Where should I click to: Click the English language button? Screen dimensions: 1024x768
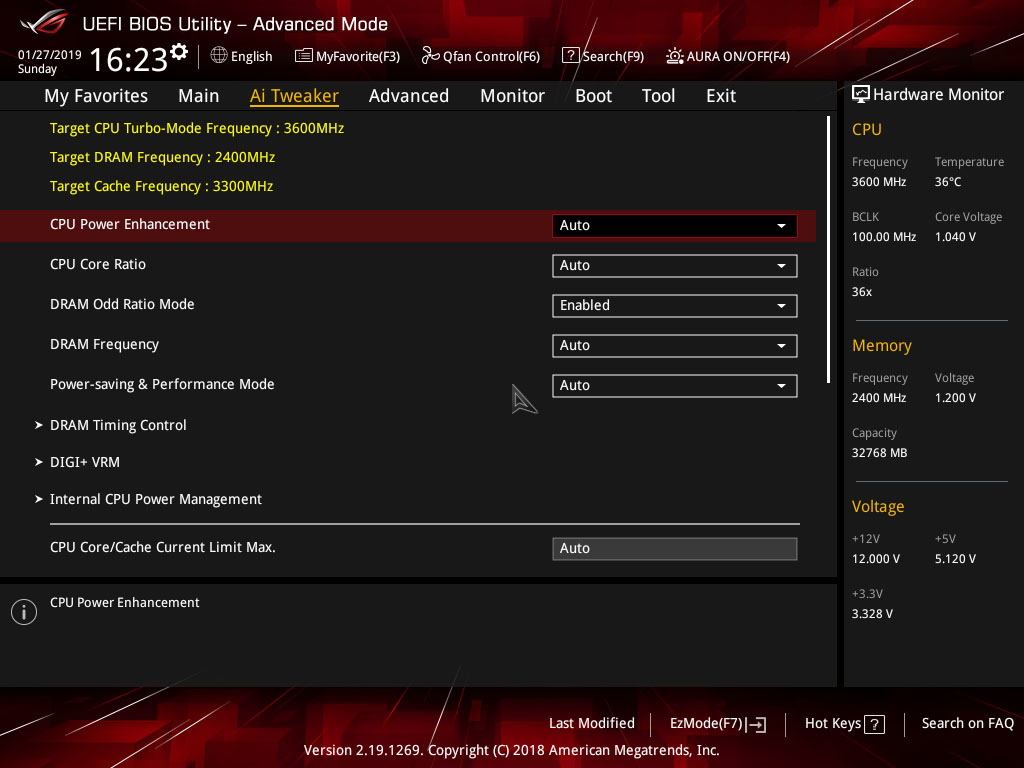click(x=242, y=56)
